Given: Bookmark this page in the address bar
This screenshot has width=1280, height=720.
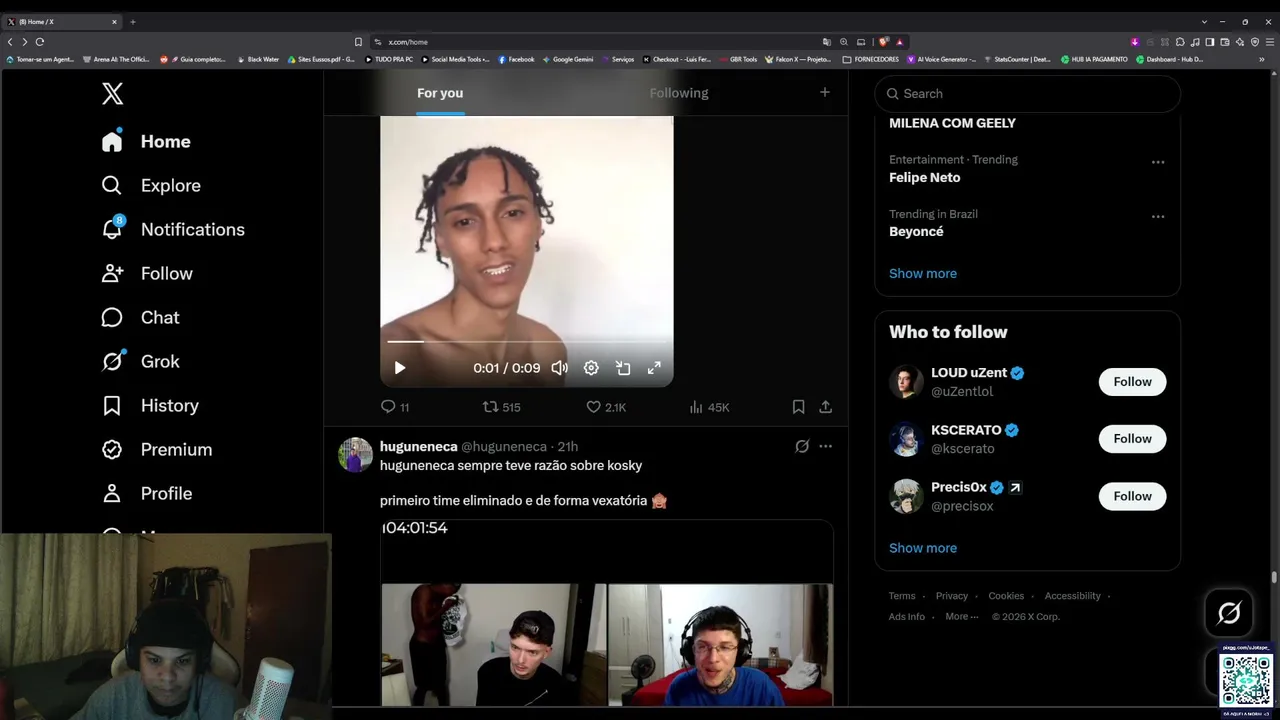Looking at the screenshot, I should click(x=358, y=42).
